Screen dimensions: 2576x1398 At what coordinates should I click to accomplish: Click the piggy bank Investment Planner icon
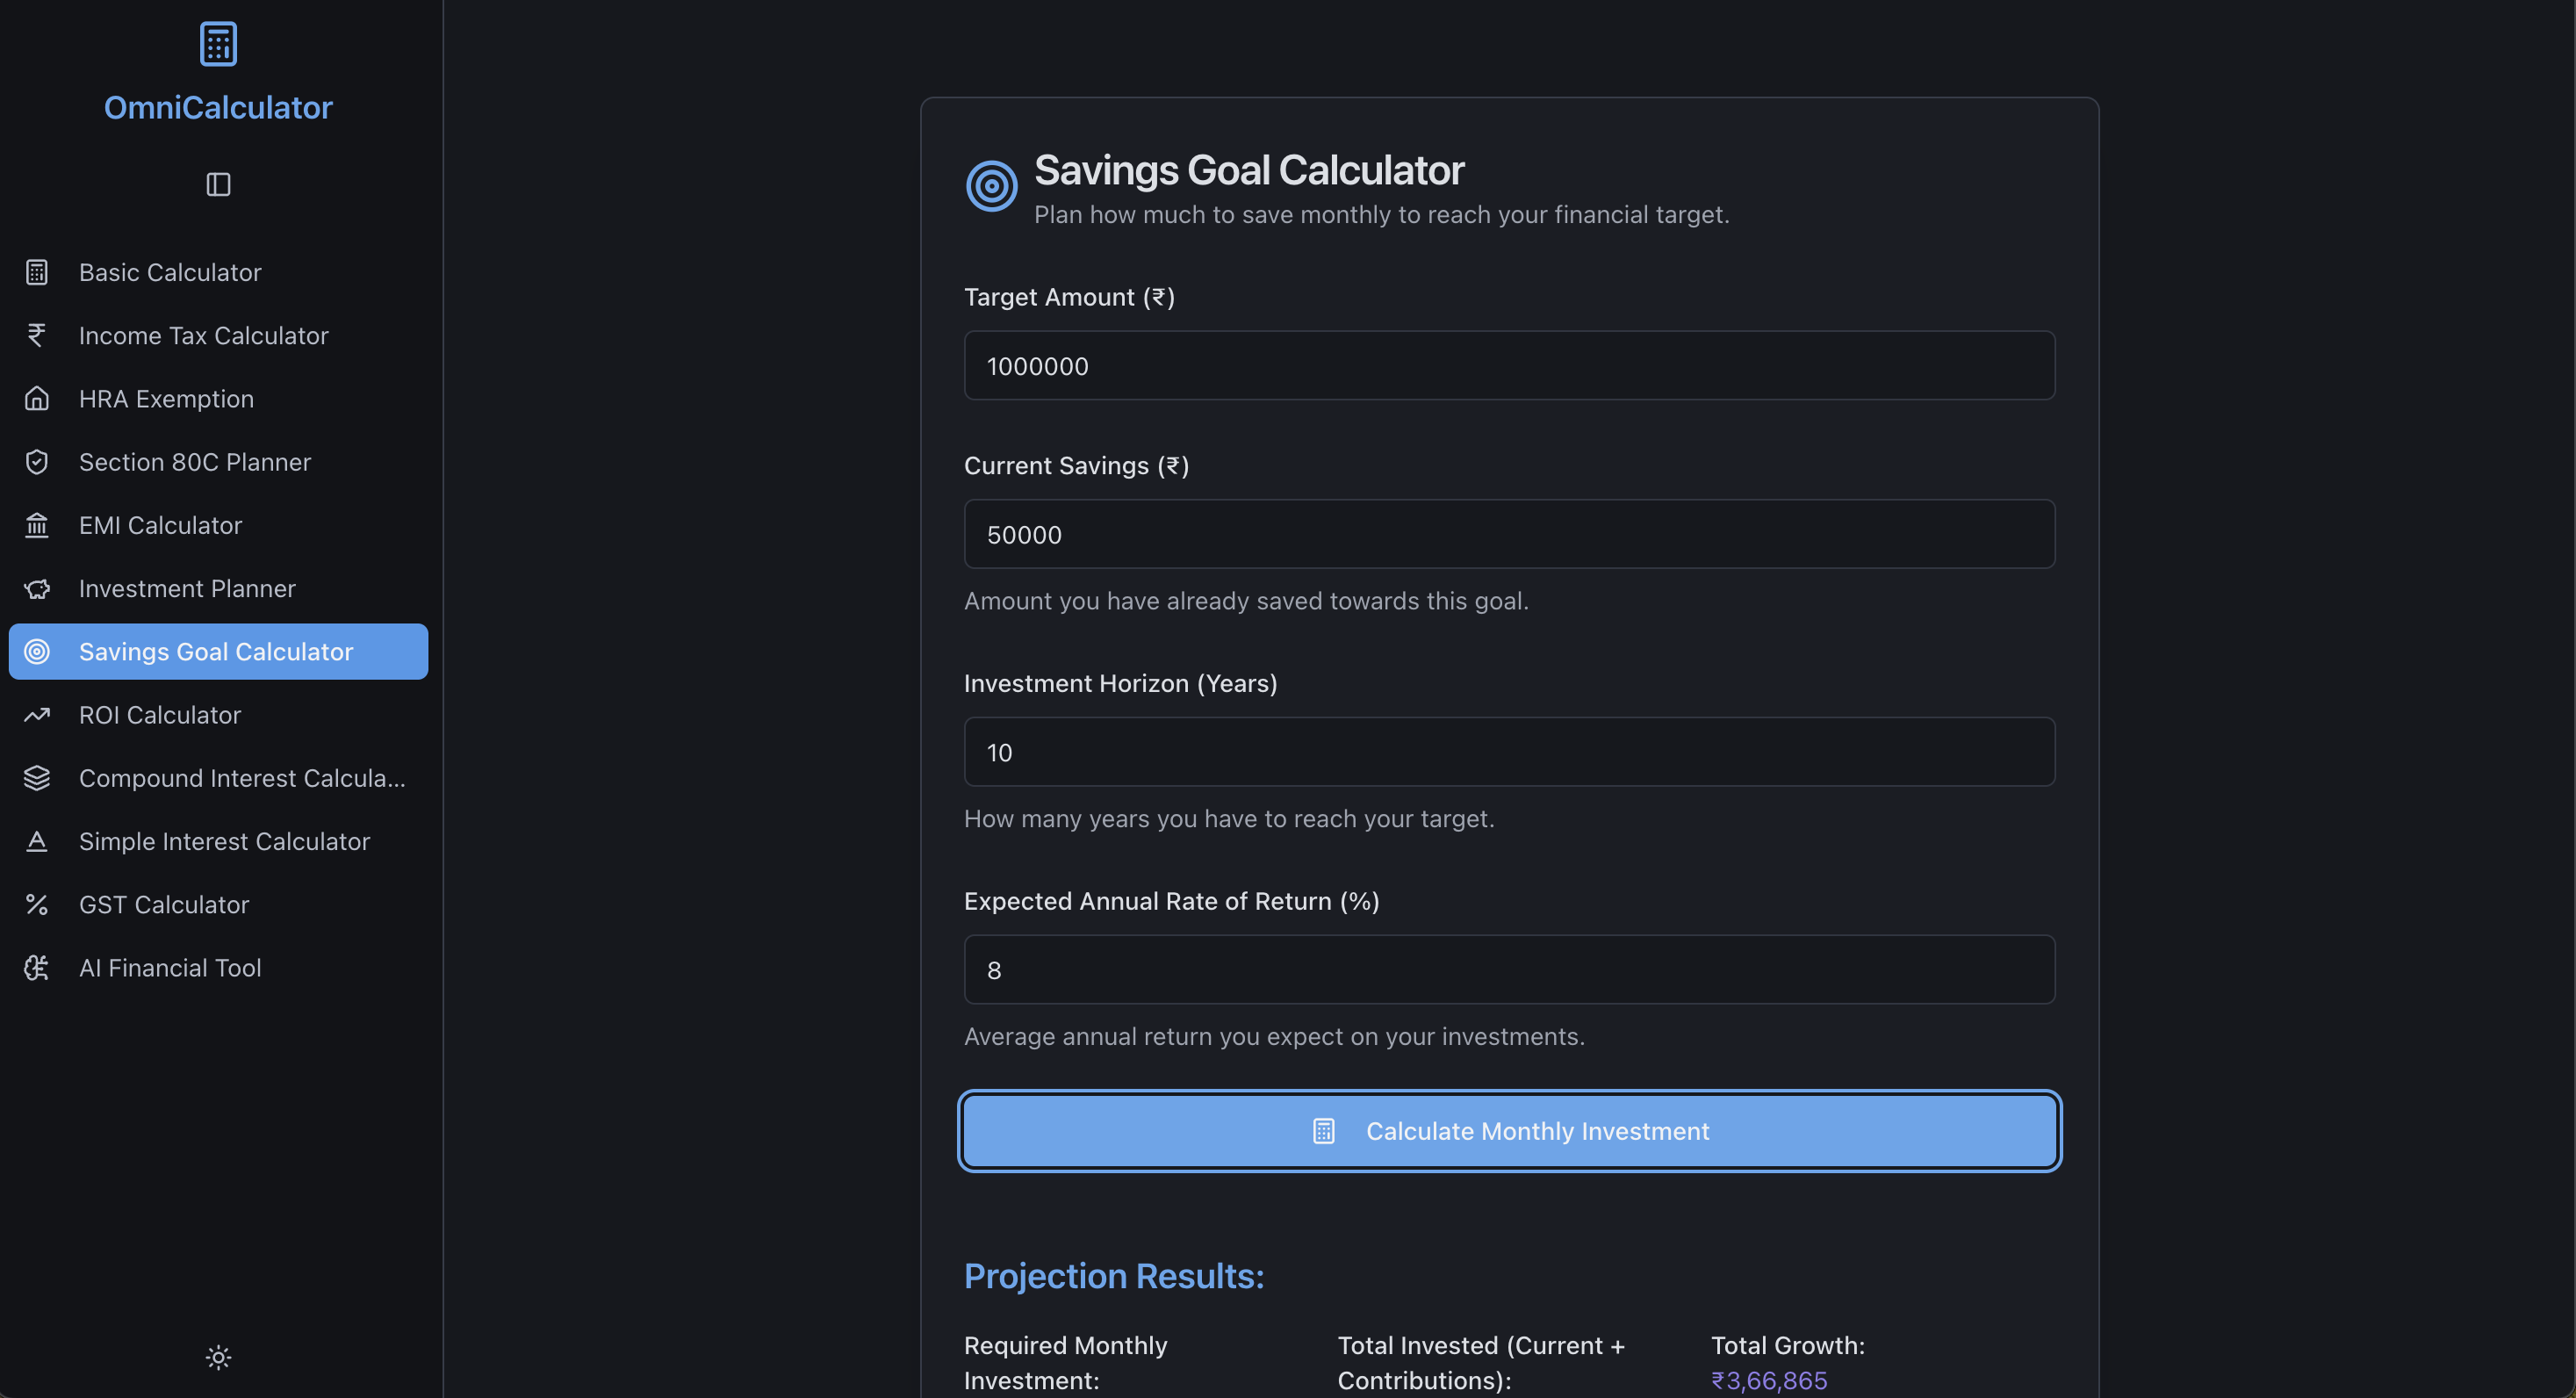tap(37, 589)
